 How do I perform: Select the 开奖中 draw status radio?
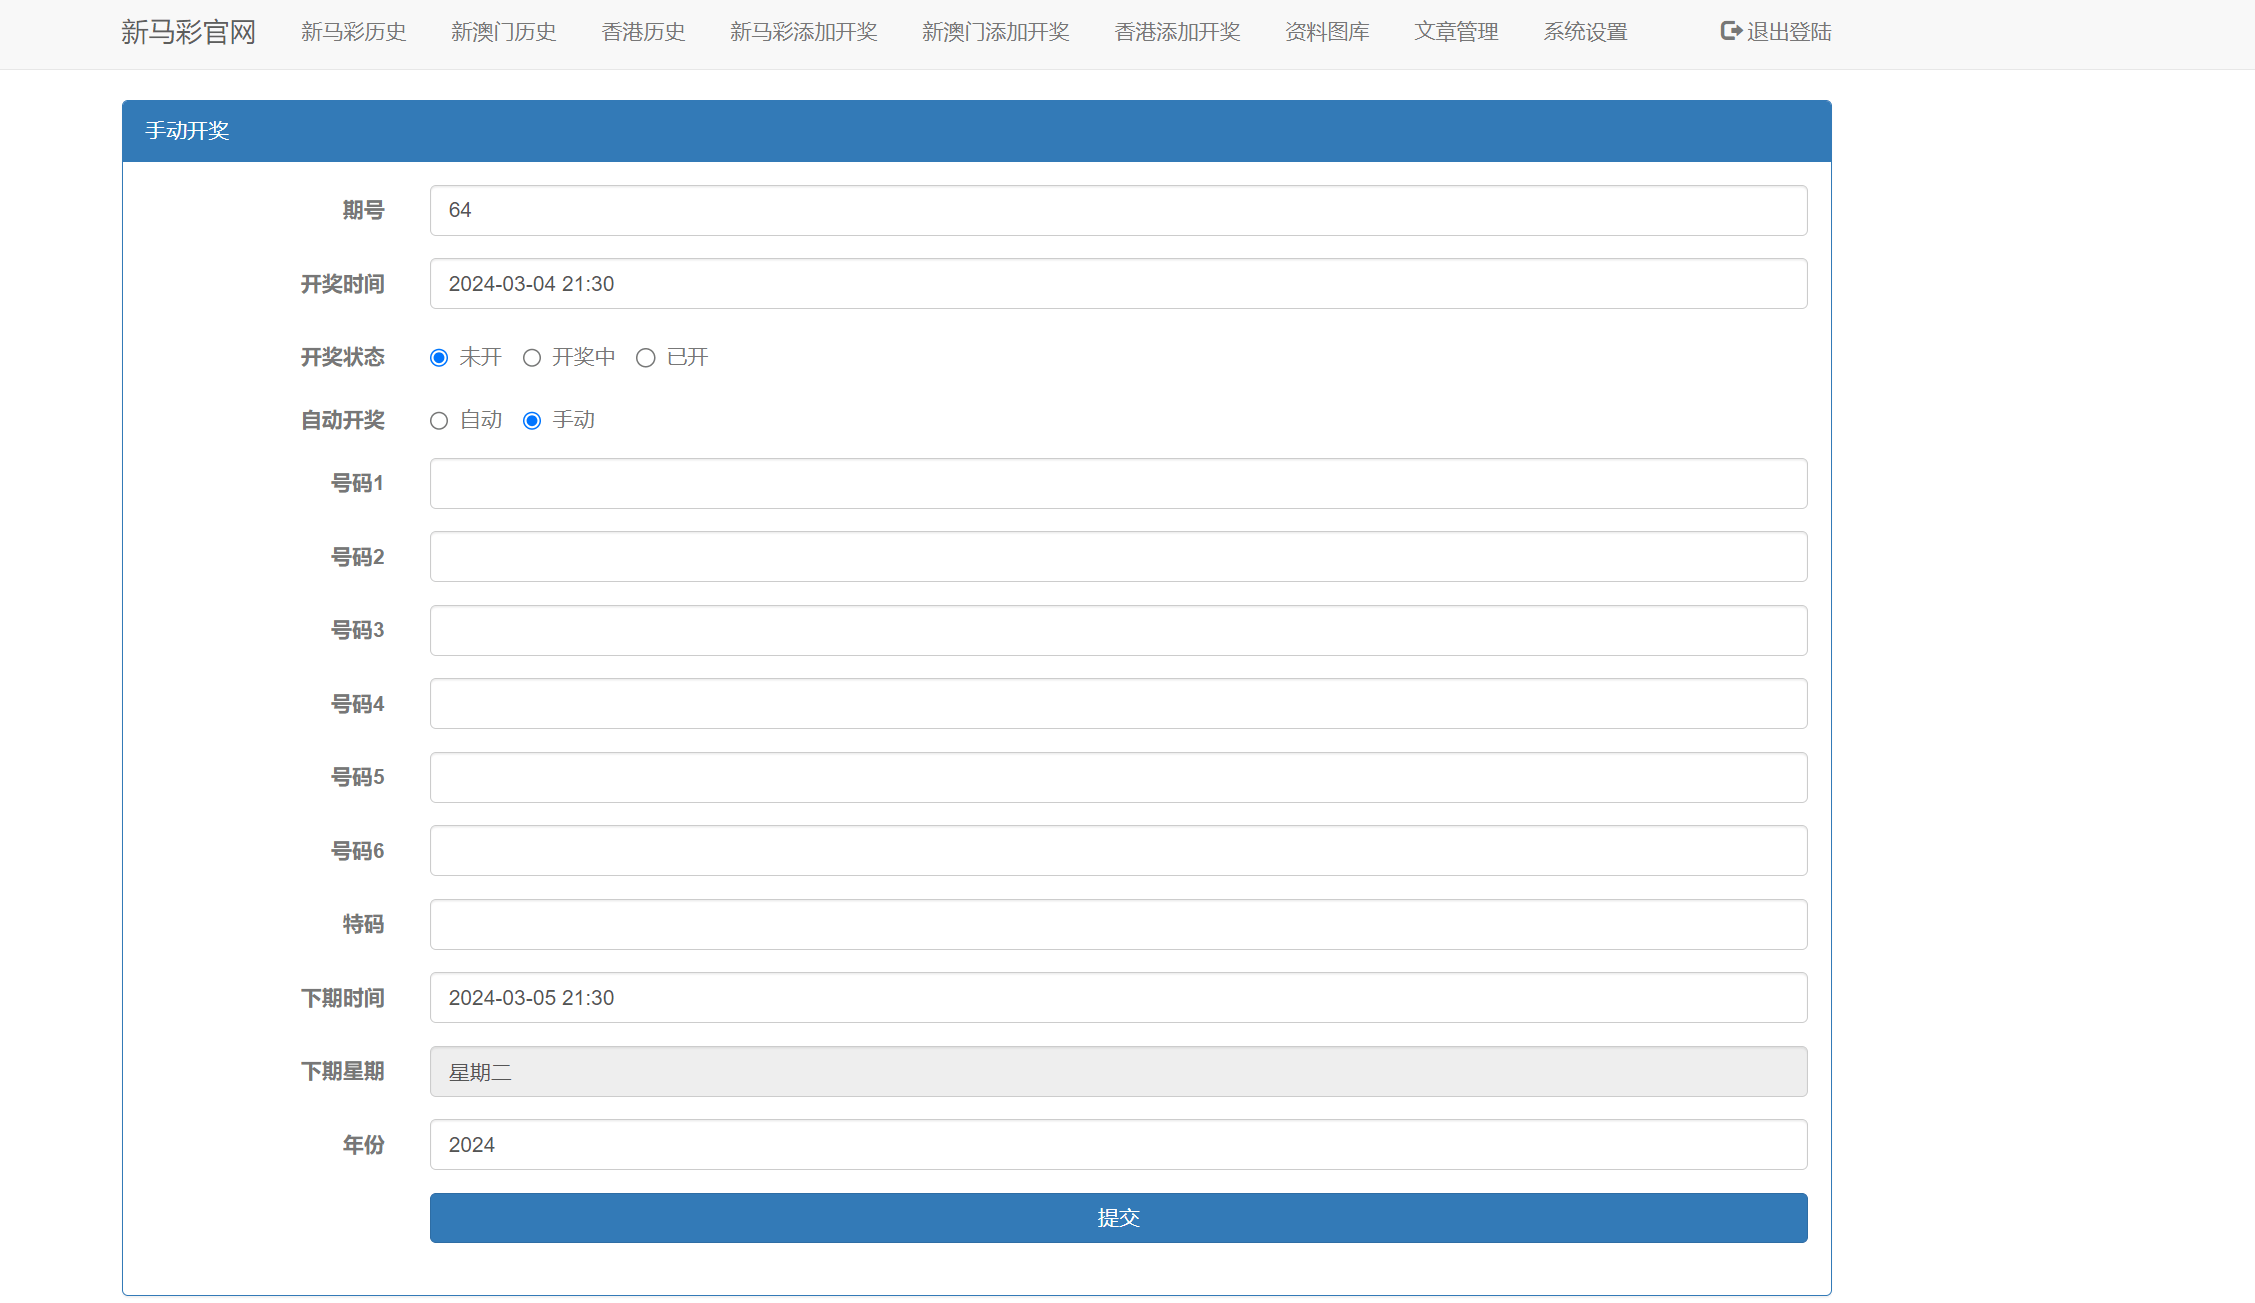pyautogui.click(x=532, y=358)
